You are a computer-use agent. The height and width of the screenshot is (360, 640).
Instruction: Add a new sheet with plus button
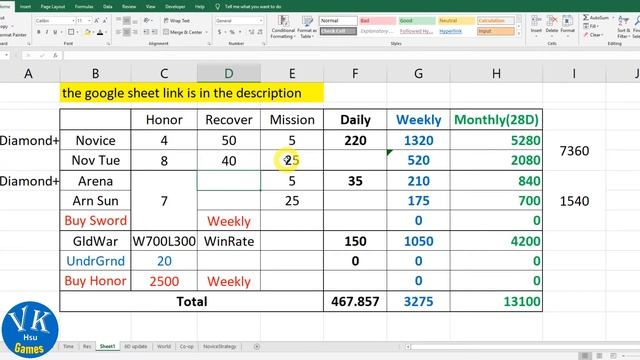click(257, 347)
